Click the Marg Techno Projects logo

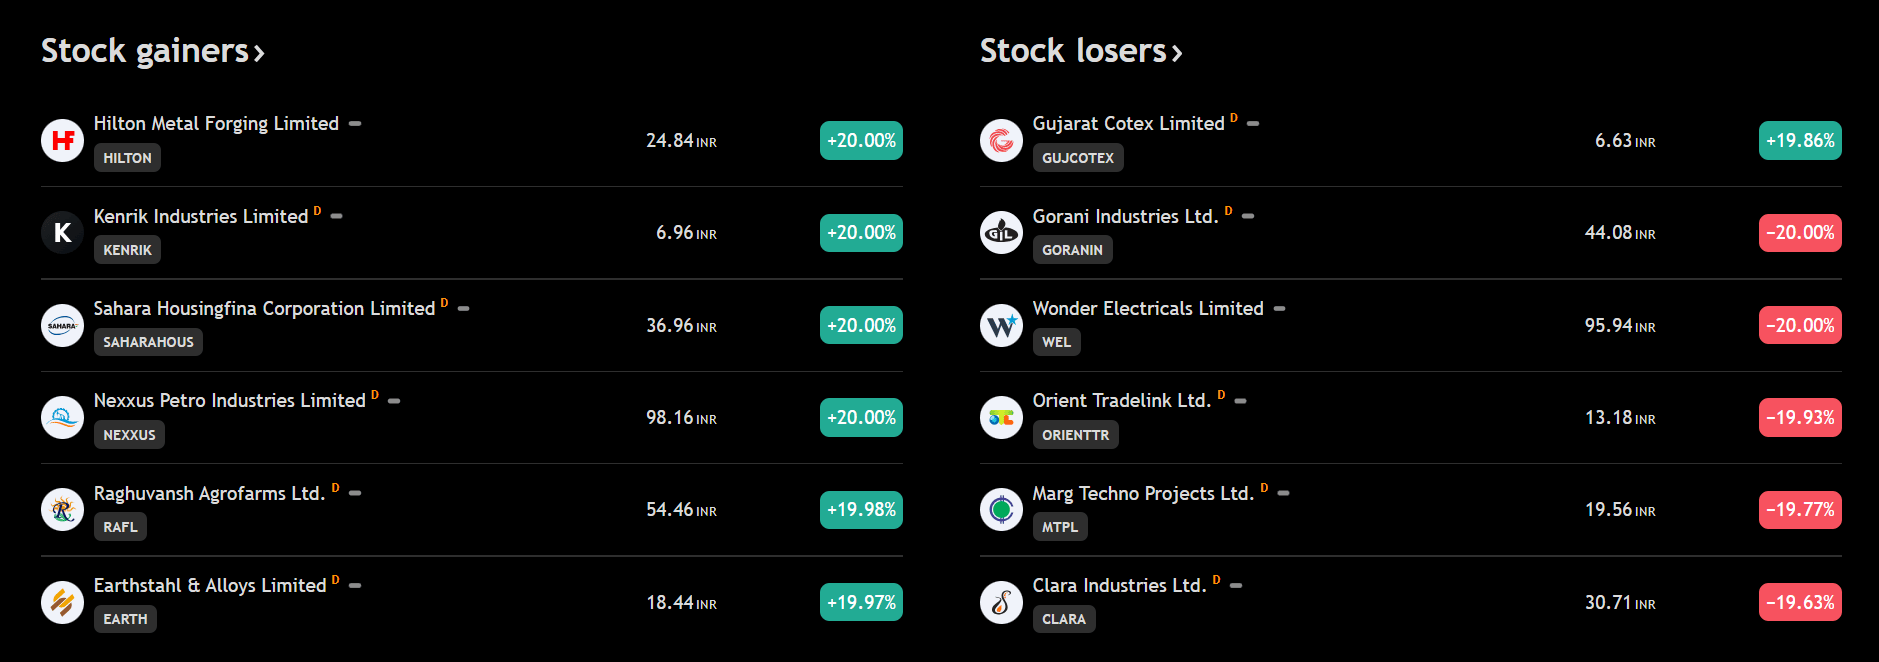[x=1001, y=510]
